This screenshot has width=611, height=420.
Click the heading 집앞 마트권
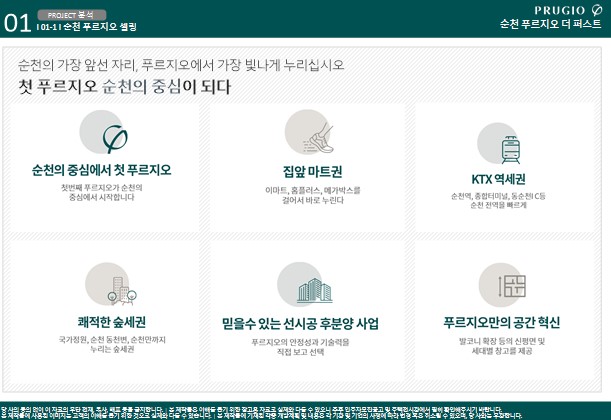pyautogui.click(x=313, y=171)
